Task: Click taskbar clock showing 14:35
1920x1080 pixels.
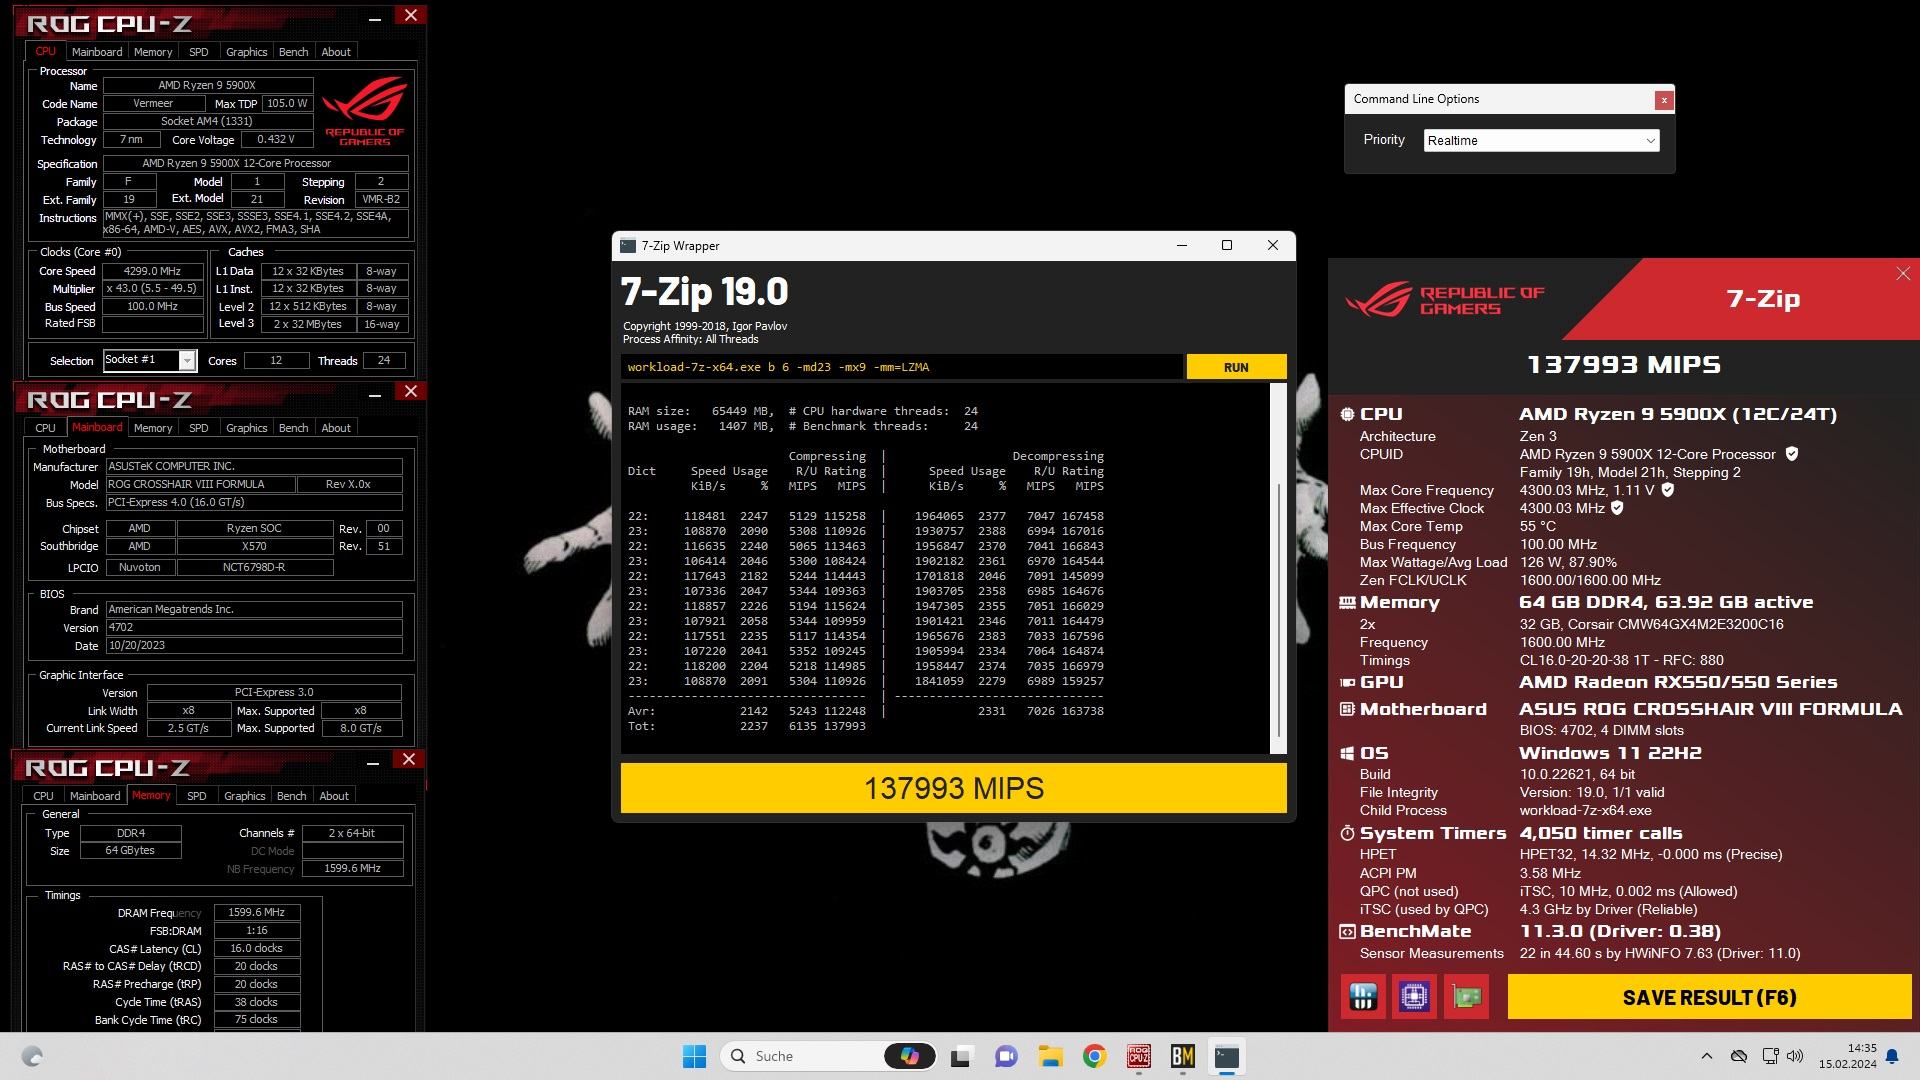Action: click(1848, 1056)
